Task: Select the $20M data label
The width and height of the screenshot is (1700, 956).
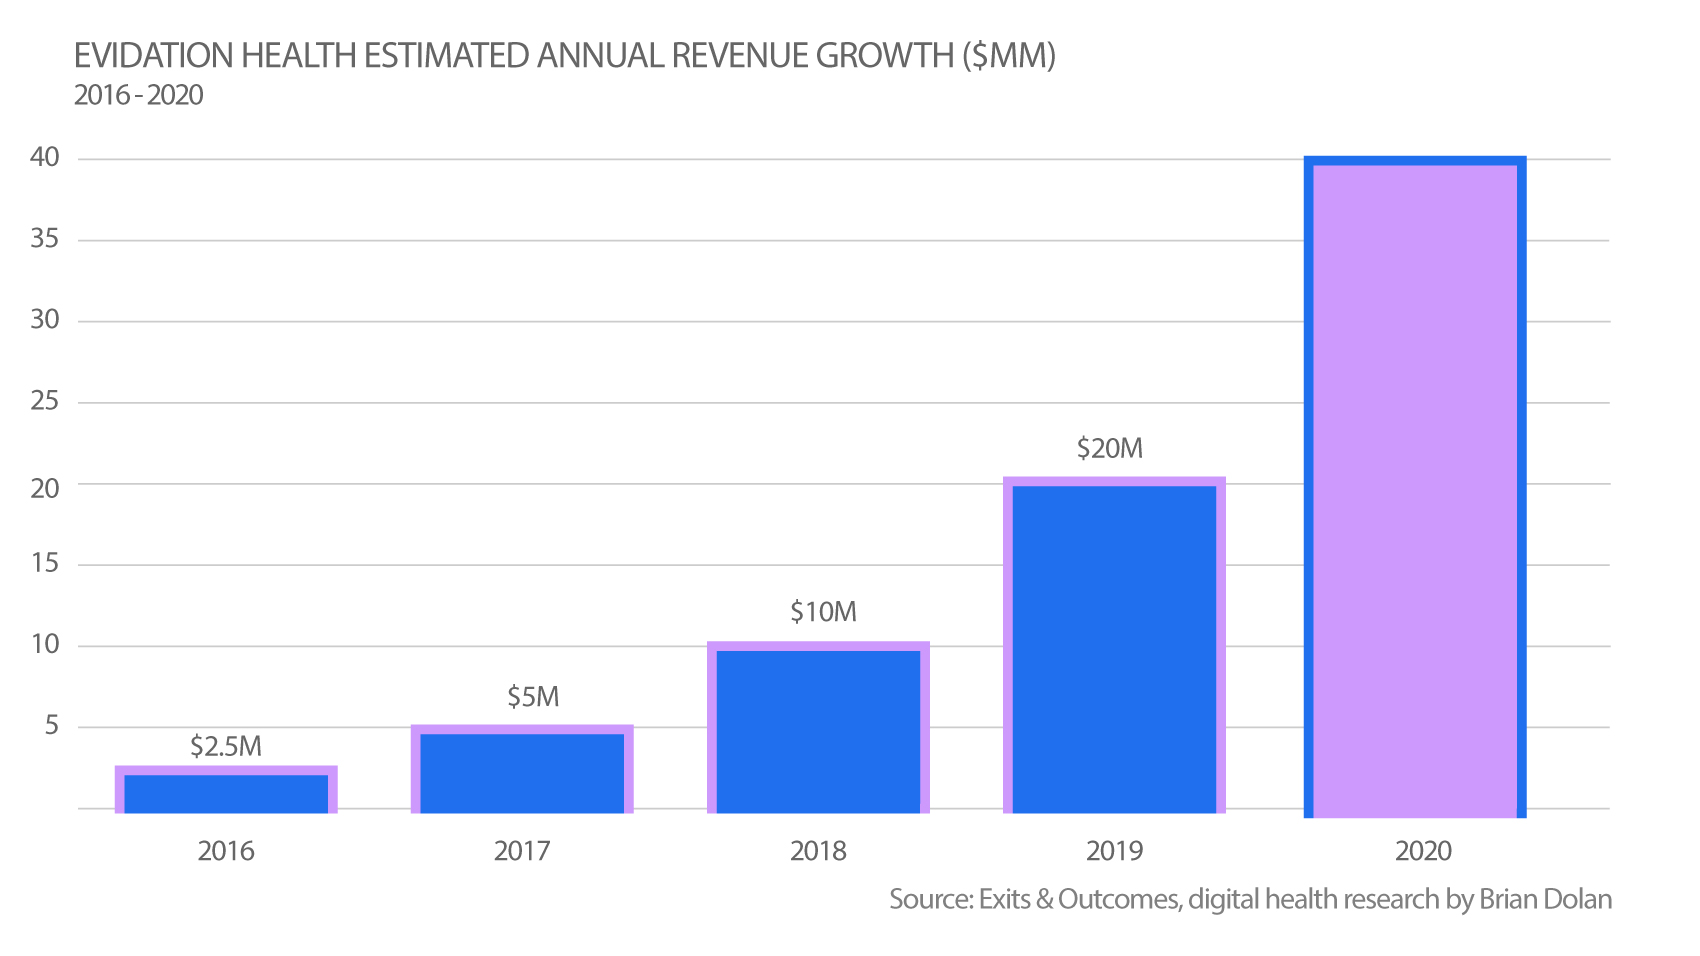Action: pos(1109,448)
